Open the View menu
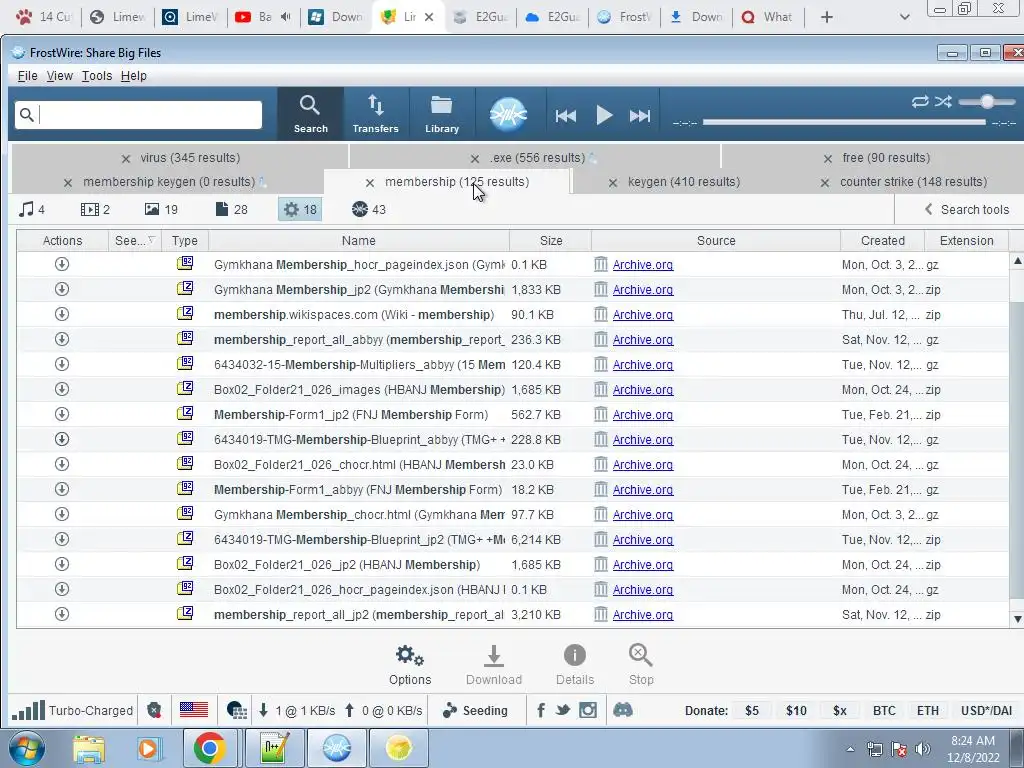1024x768 pixels. (x=59, y=76)
